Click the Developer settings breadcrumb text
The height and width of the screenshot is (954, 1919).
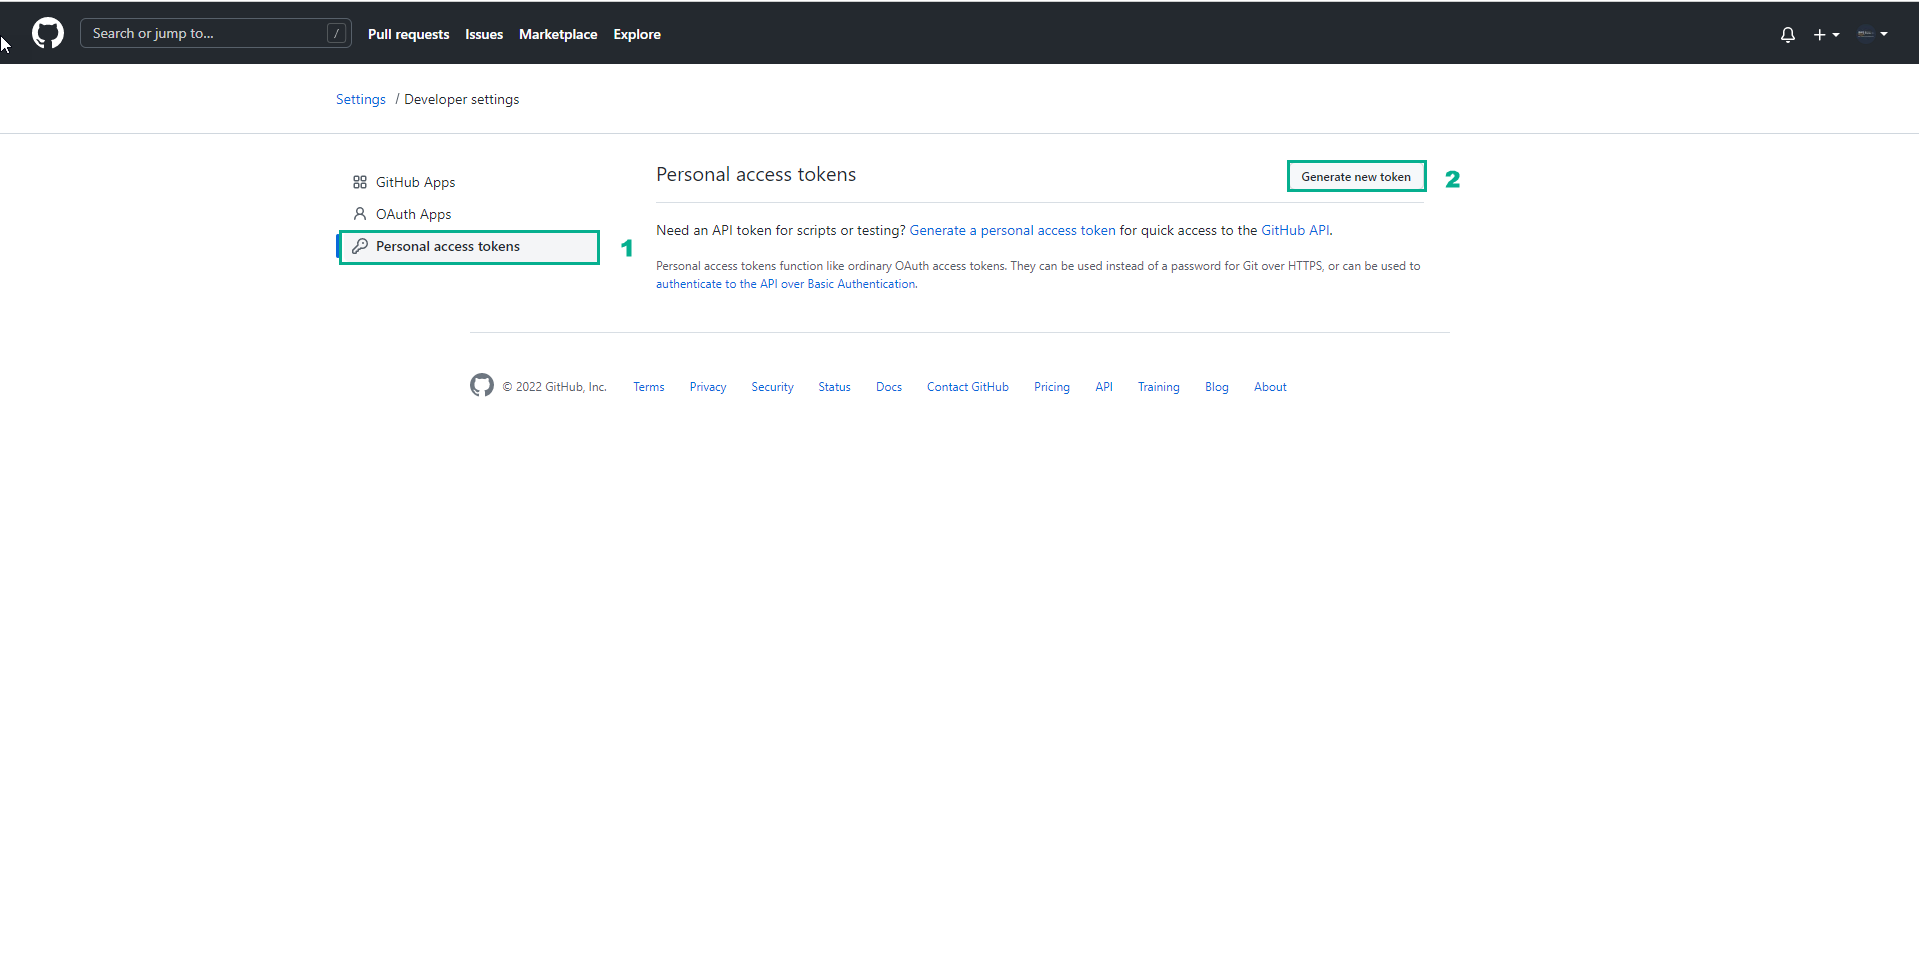point(462,99)
